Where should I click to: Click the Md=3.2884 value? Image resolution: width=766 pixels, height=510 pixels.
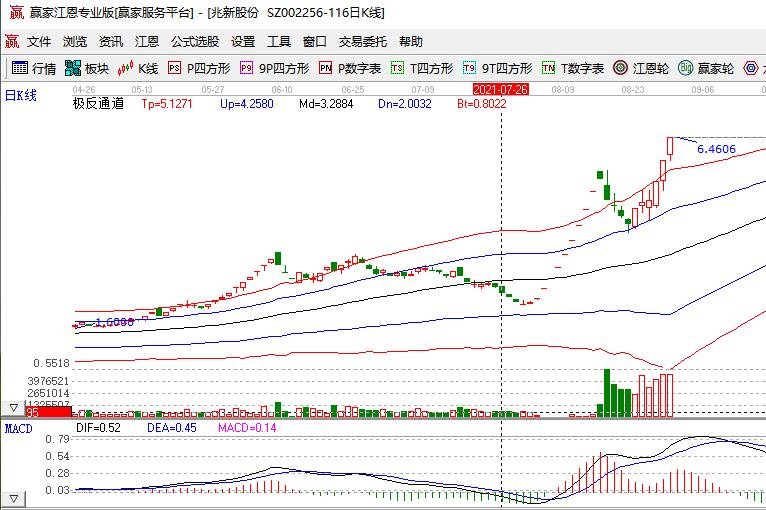pos(326,104)
